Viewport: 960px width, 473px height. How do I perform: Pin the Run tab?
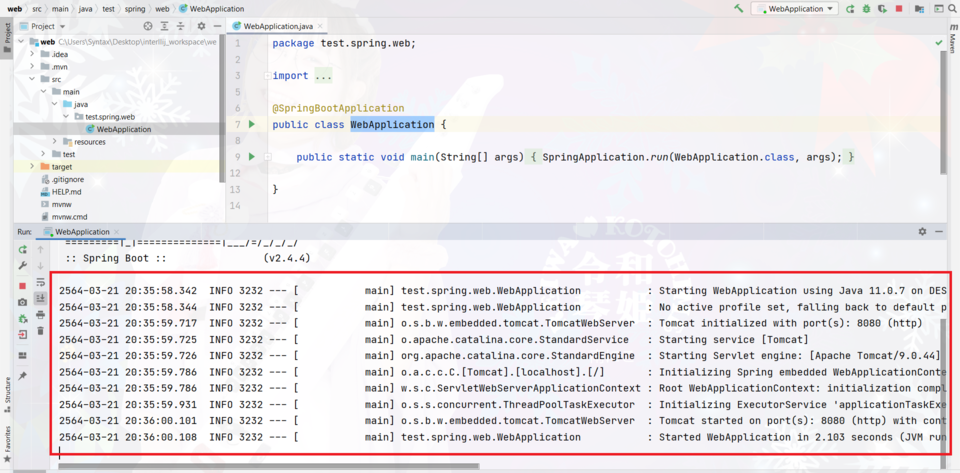point(23,376)
